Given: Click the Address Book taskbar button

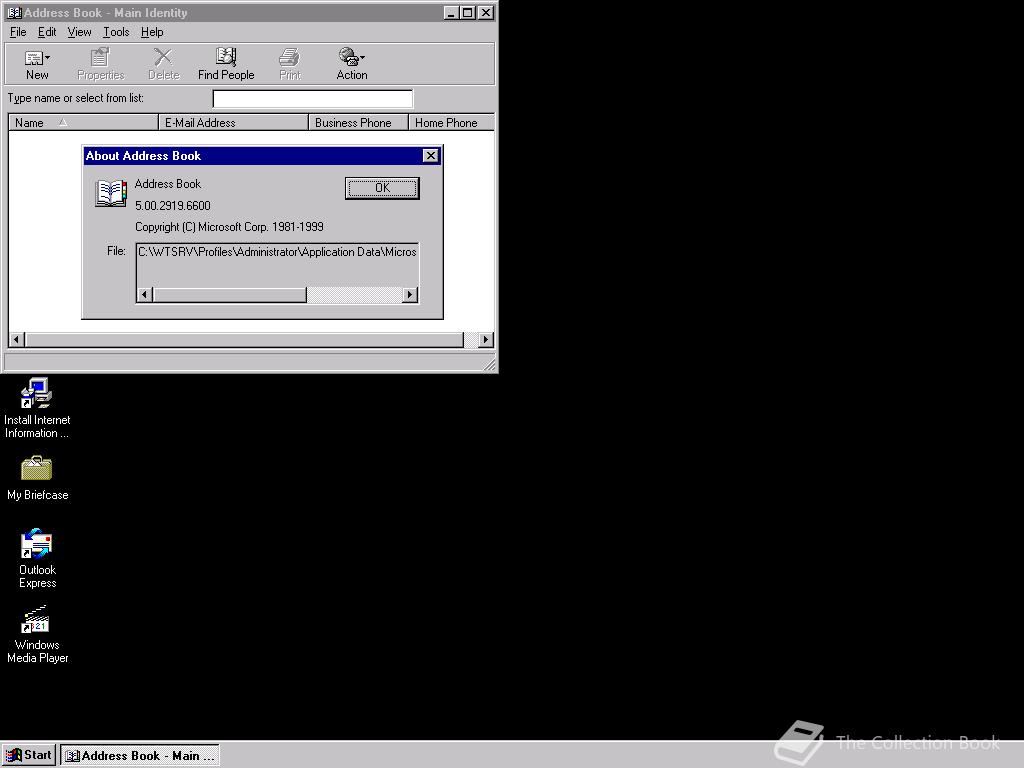Looking at the screenshot, I should (x=140, y=756).
